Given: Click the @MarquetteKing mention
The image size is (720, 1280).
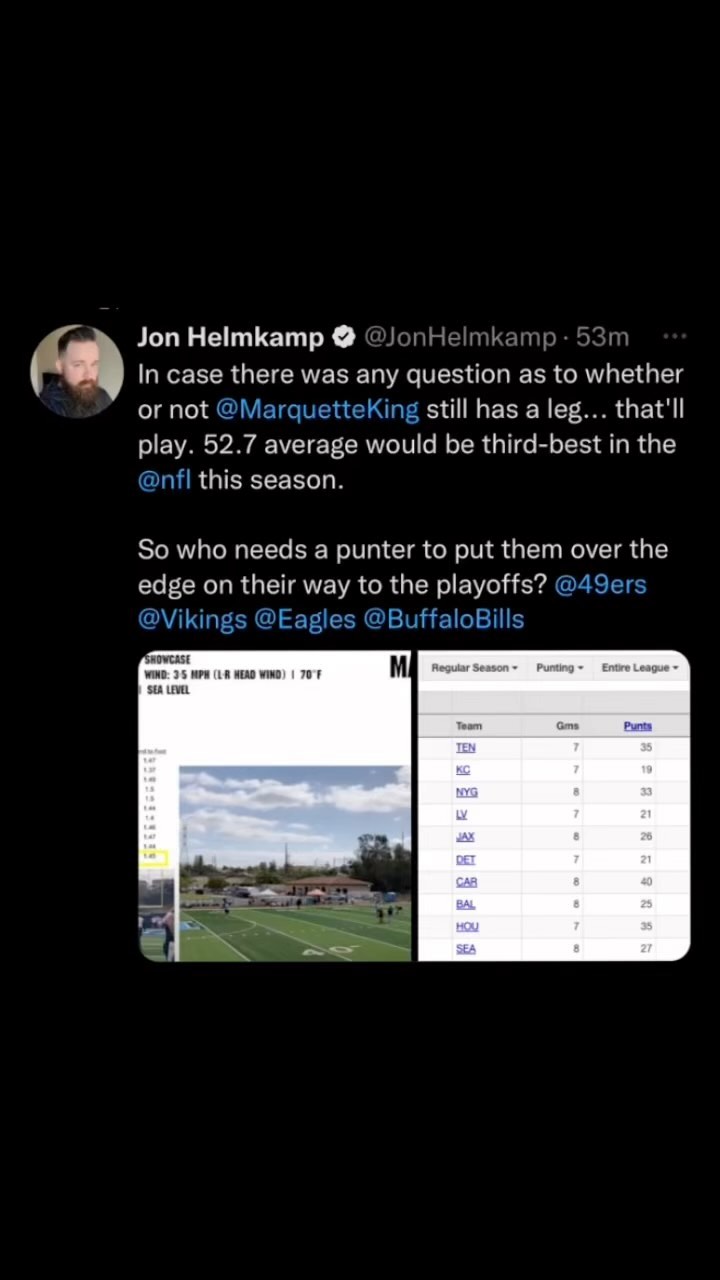Looking at the screenshot, I should click(x=317, y=409).
